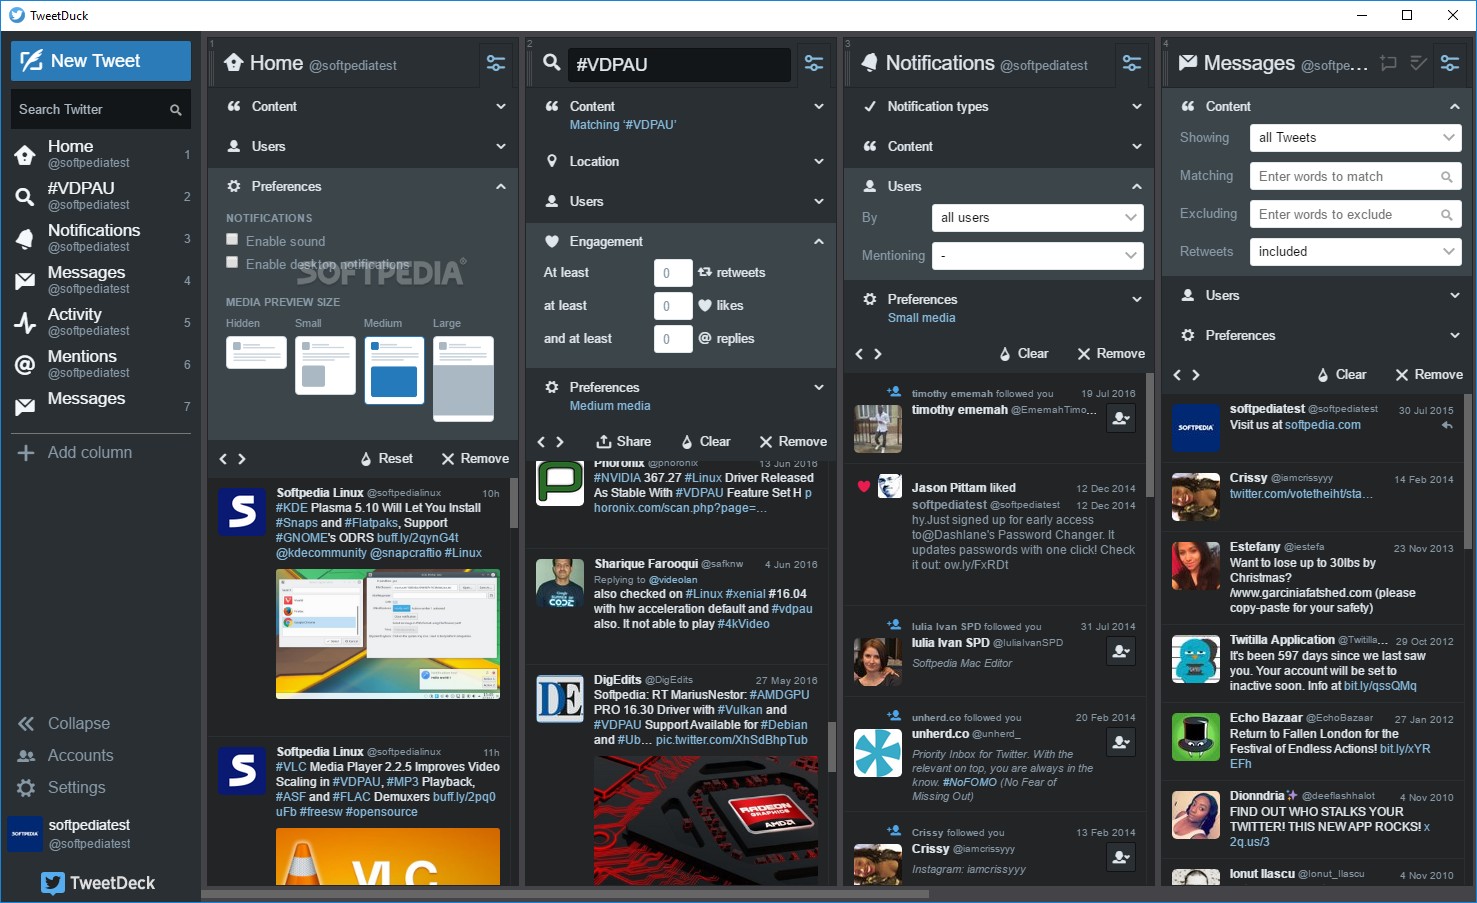Viewport: 1477px width, 903px height.
Task: Collapse Engagement section in #VDPAU column
Action: tap(681, 241)
